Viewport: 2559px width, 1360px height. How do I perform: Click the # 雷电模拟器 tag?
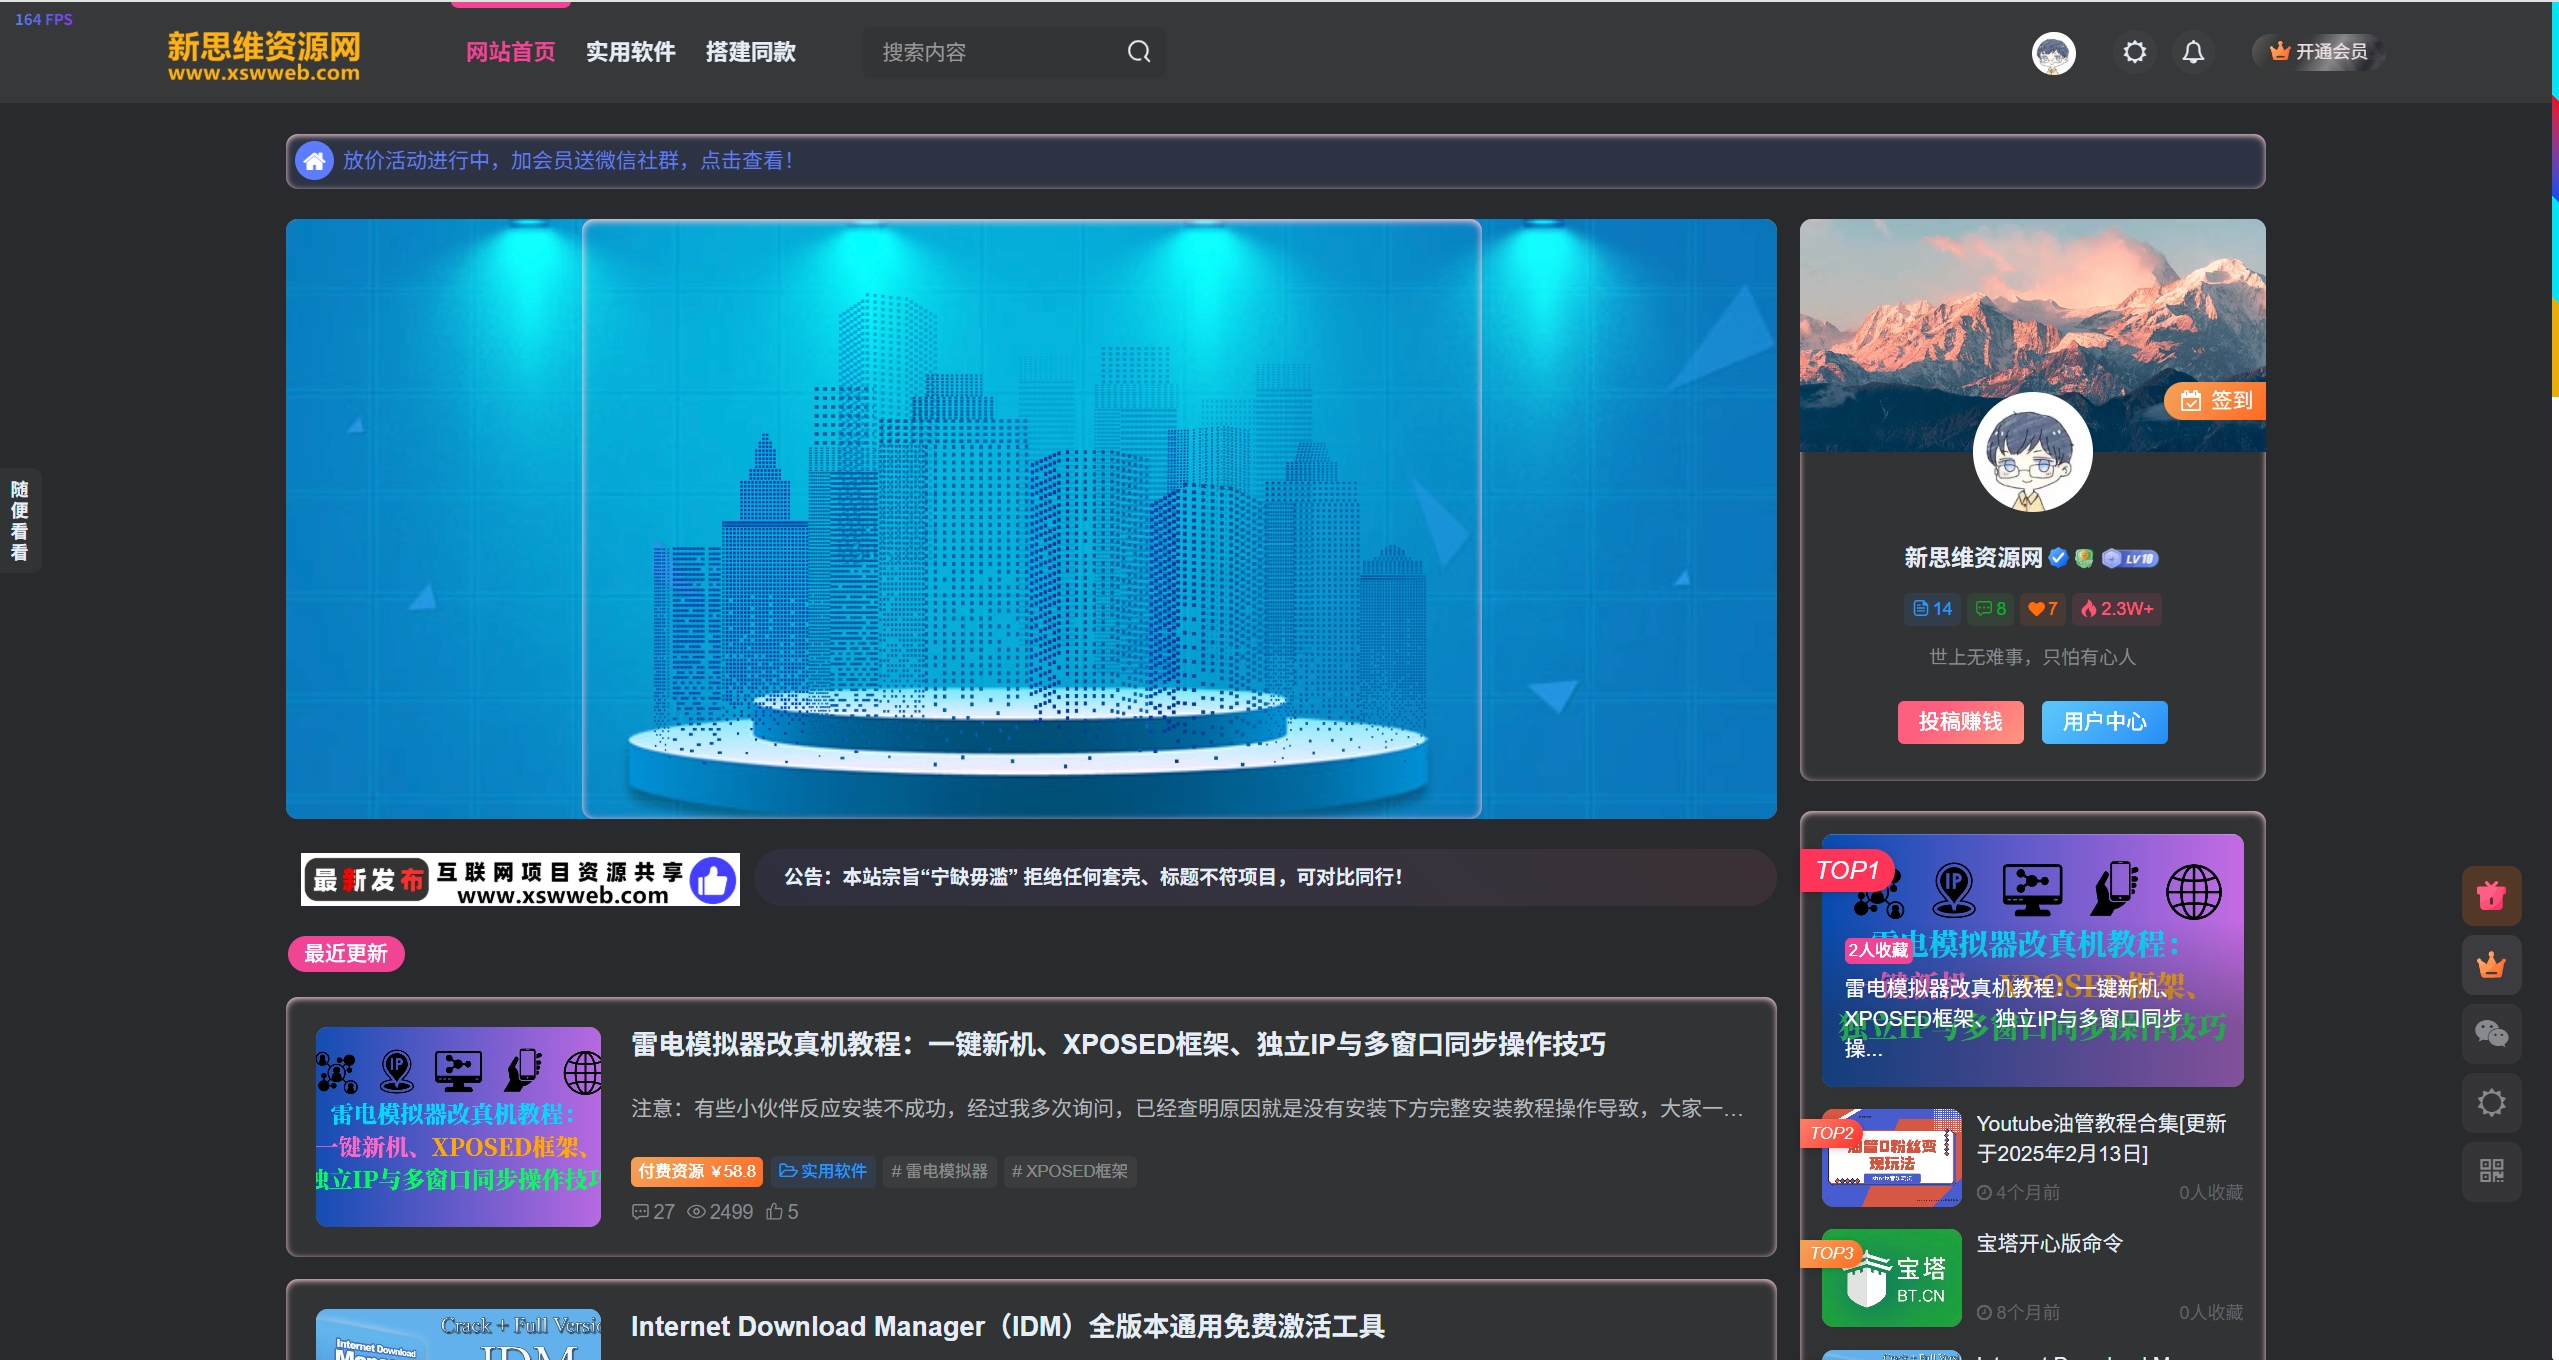tap(939, 1172)
